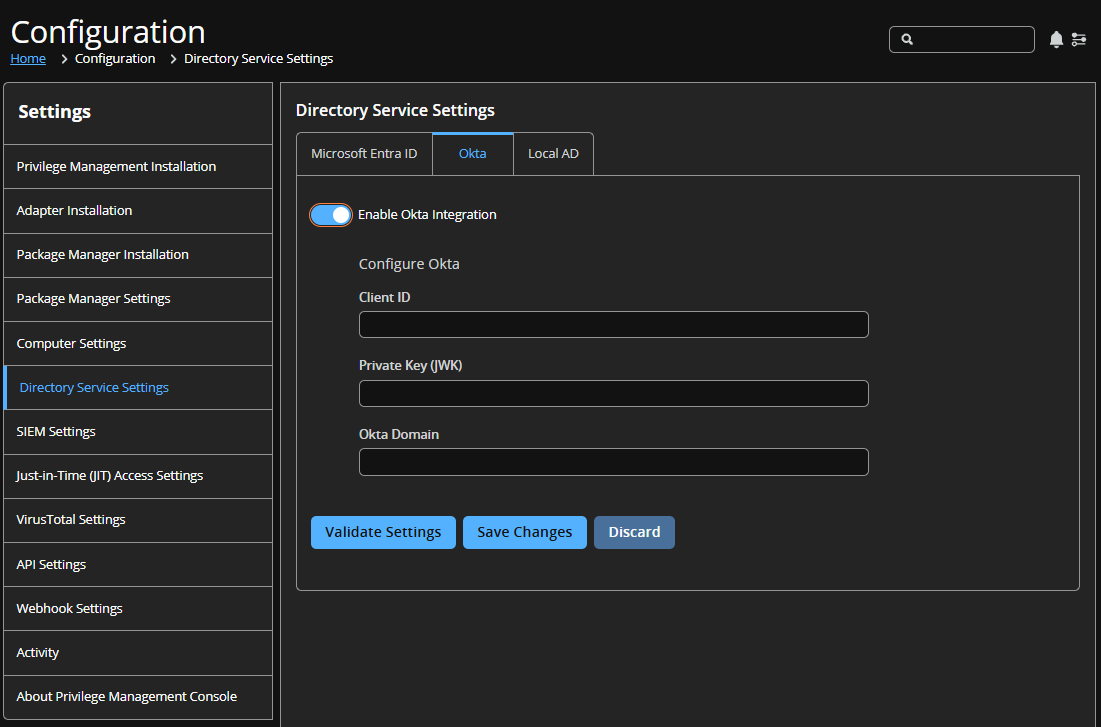This screenshot has width=1101, height=727.
Task: Focus the Private Key (JWK) field
Action: click(x=614, y=393)
